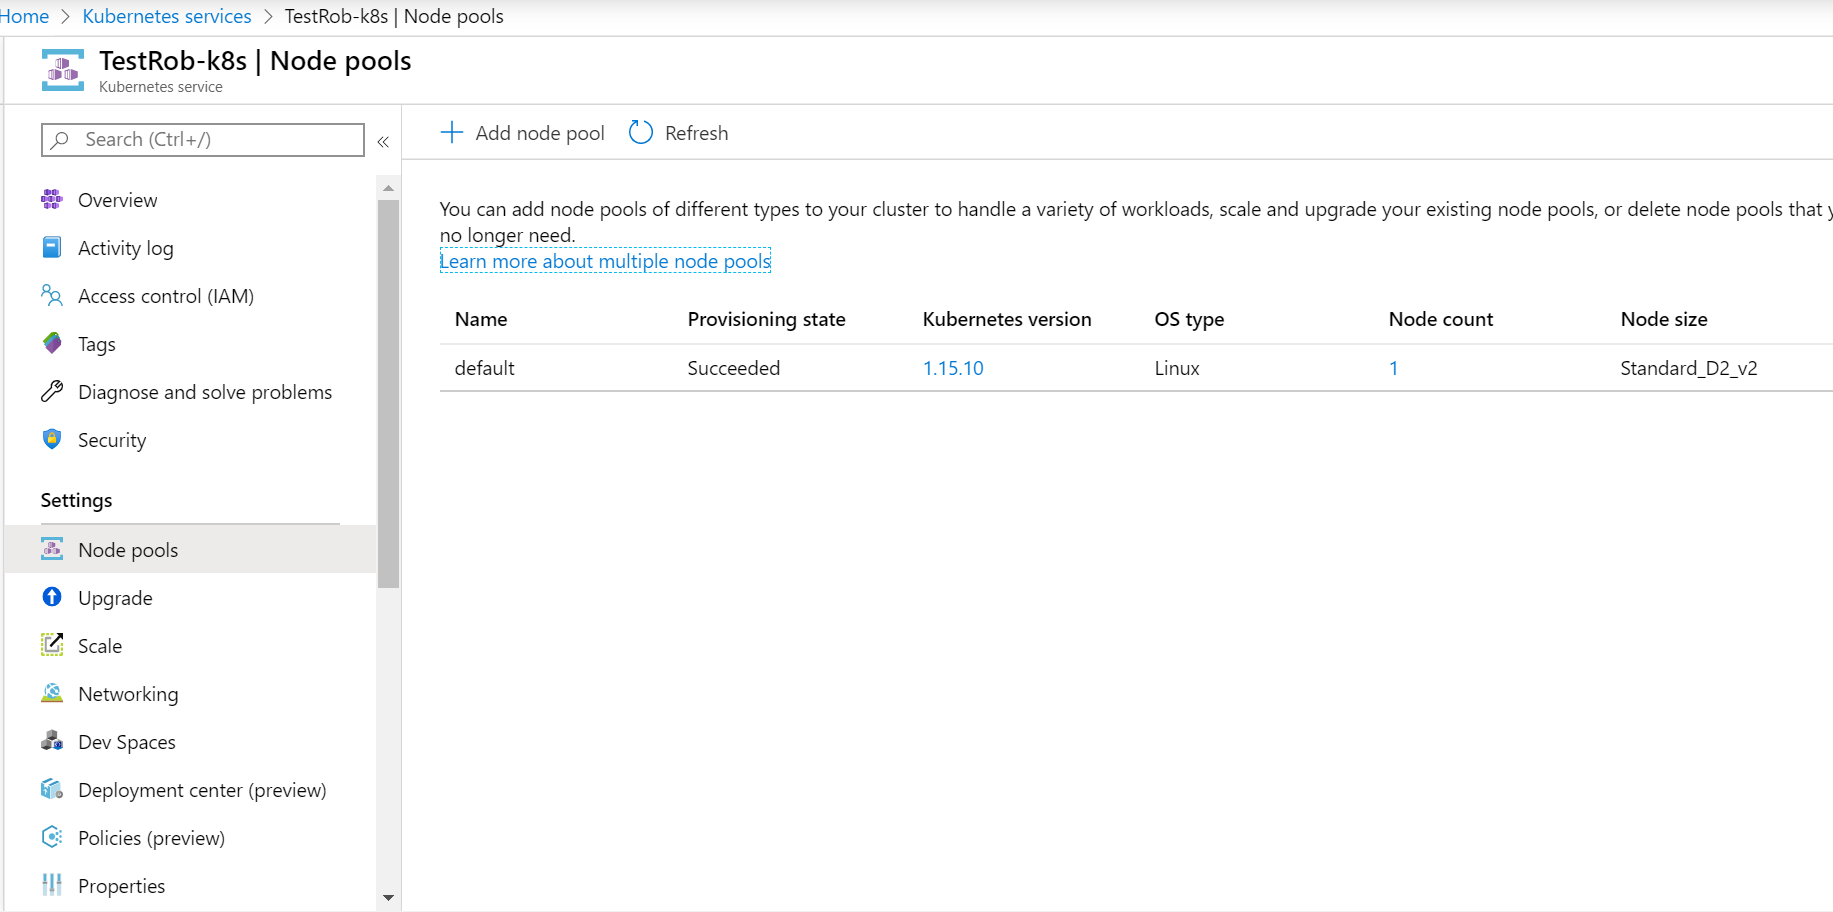Click the Tags icon
The image size is (1833, 912).
coord(52,343)
